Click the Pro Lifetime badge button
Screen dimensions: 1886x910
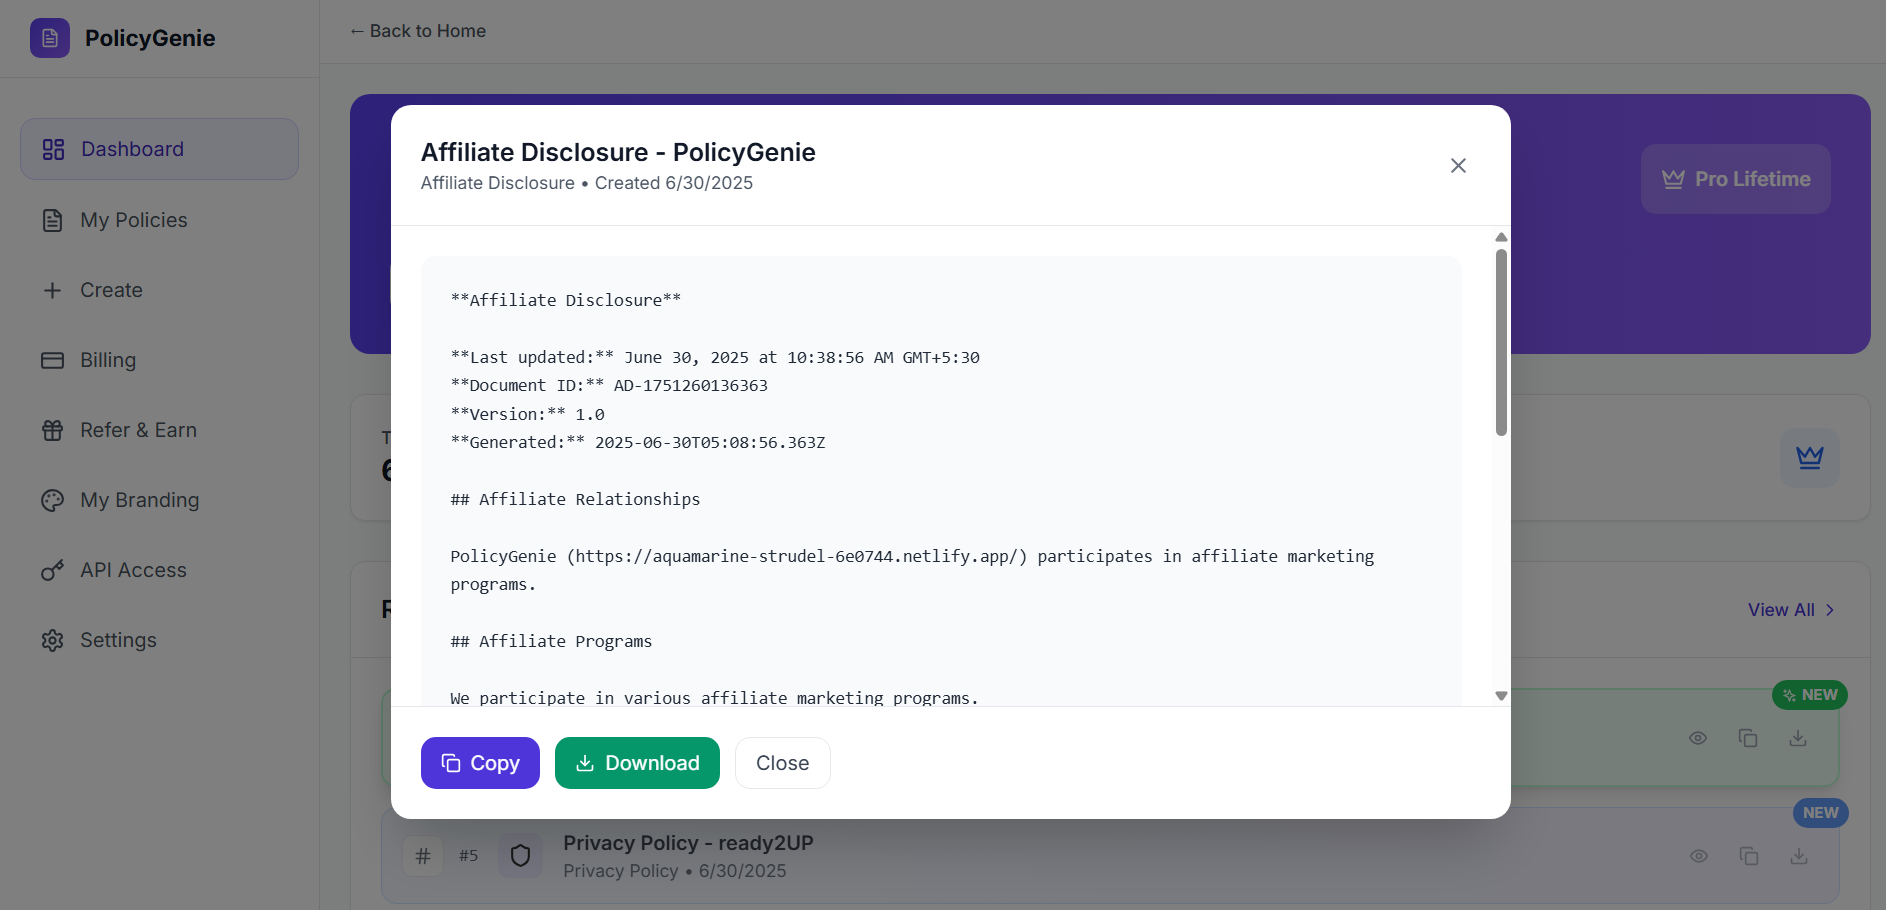point(1736,179)
